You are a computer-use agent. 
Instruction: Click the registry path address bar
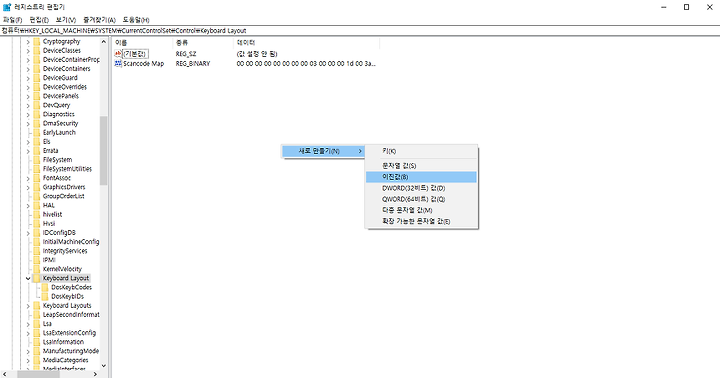[x=360, y=31]
